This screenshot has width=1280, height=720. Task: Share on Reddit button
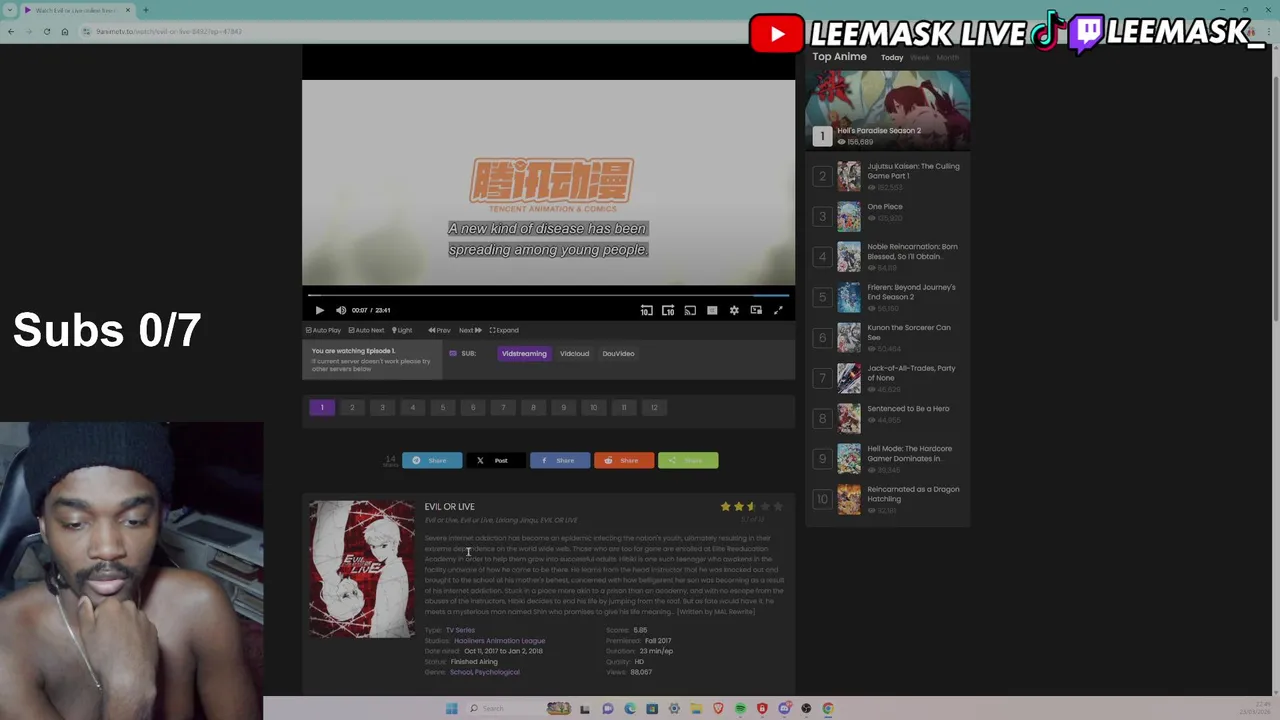pyautogui.click(x=624, y=461)
